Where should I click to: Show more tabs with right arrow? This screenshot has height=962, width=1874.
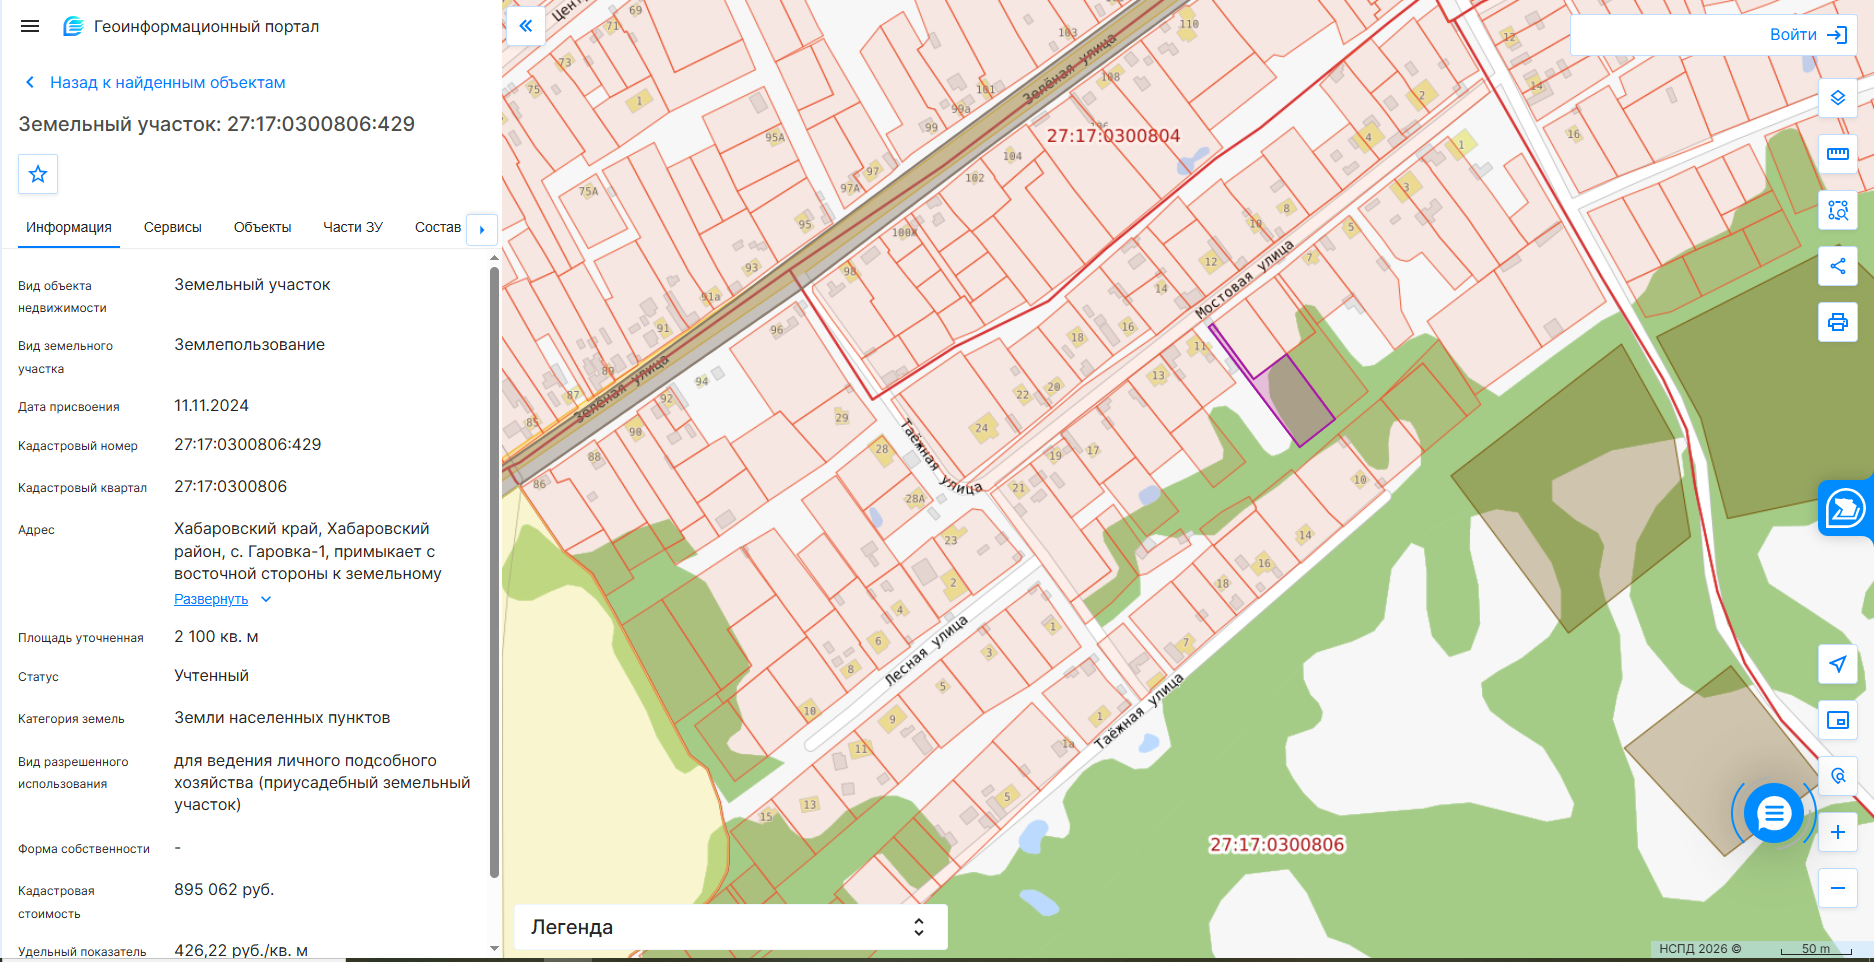click(x=482, y=229)
